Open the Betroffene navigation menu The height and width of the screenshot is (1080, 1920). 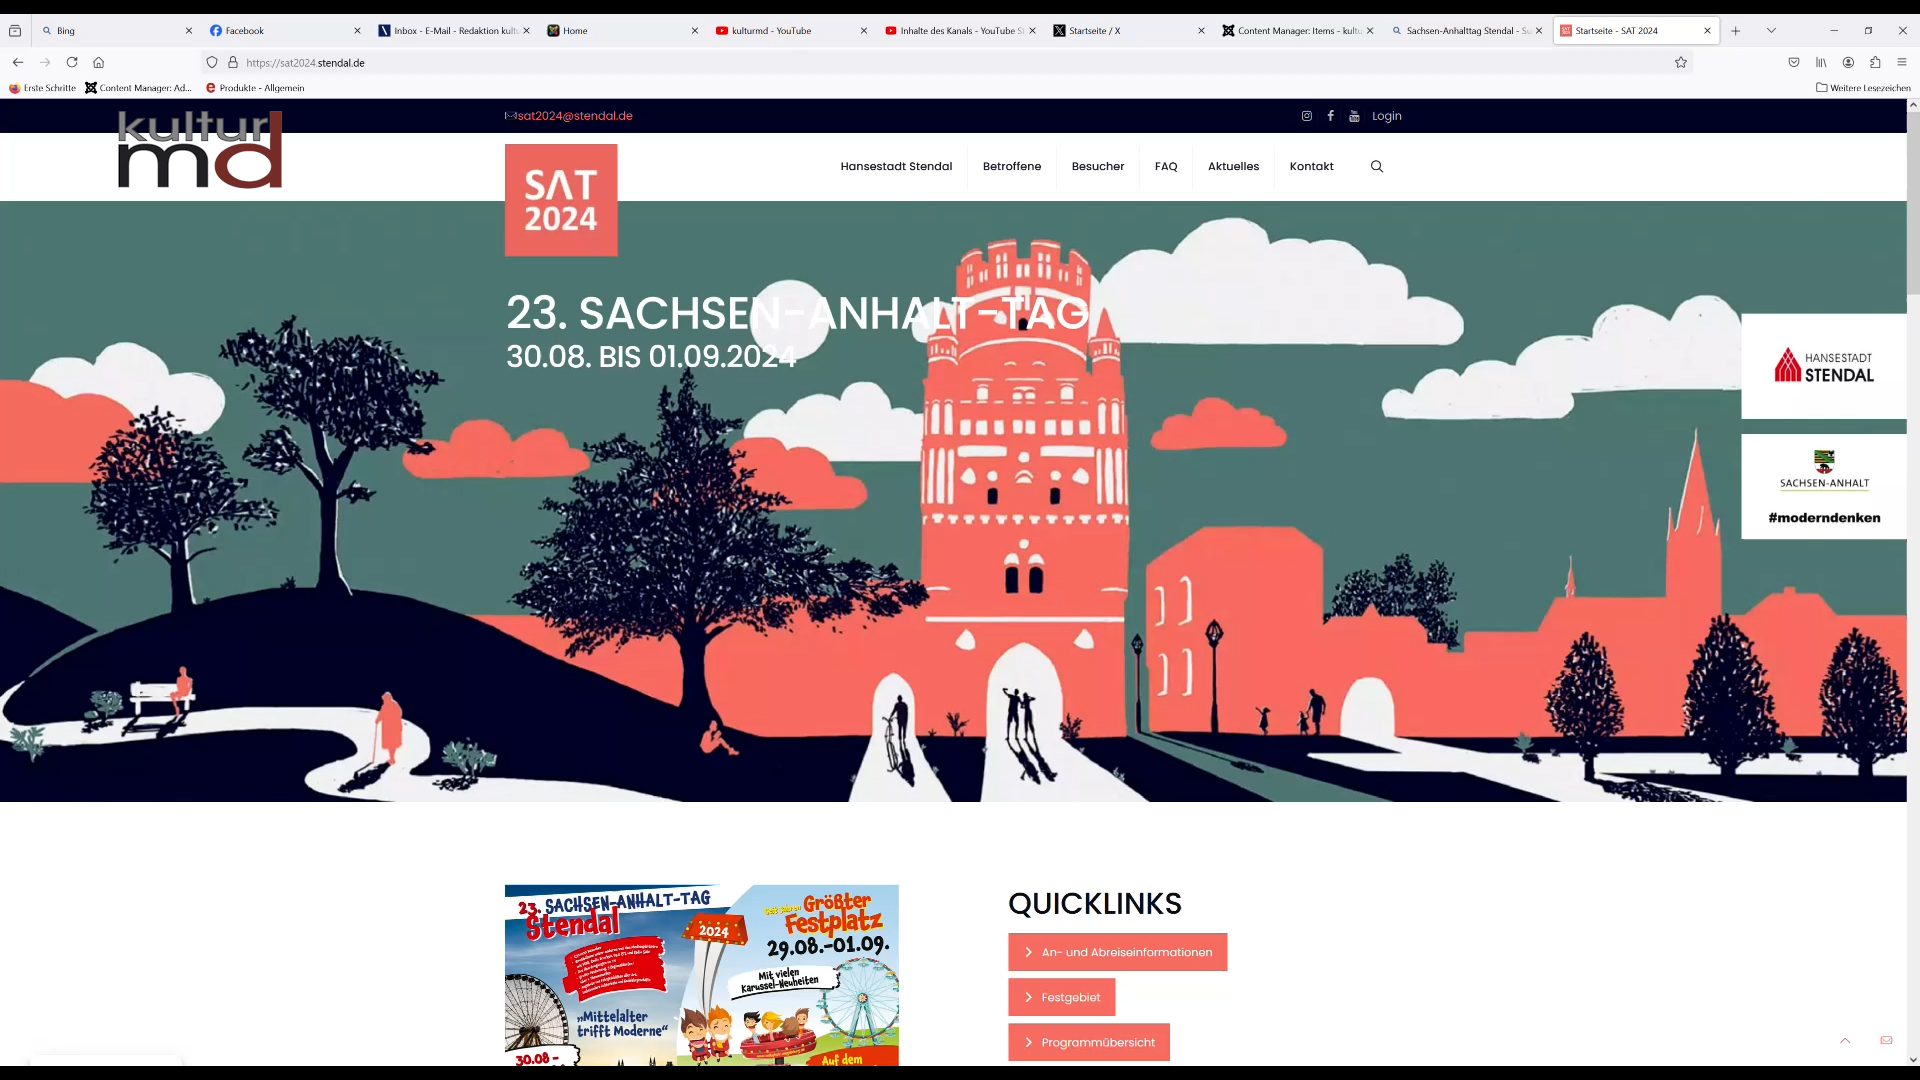point(1011,167)
